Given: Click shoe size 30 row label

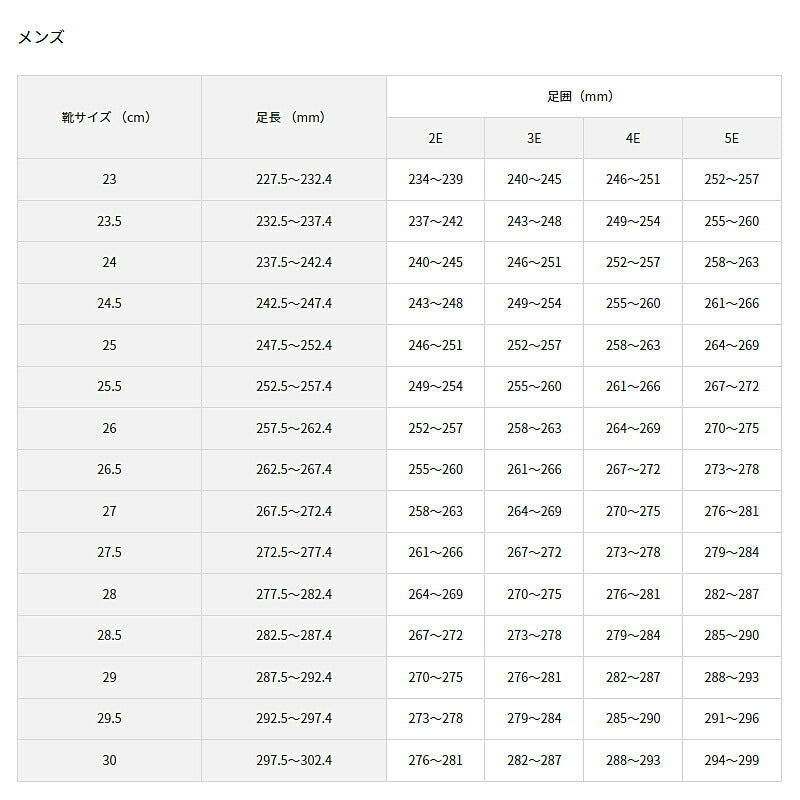Looking at the screenshot, I should (109, 760).
